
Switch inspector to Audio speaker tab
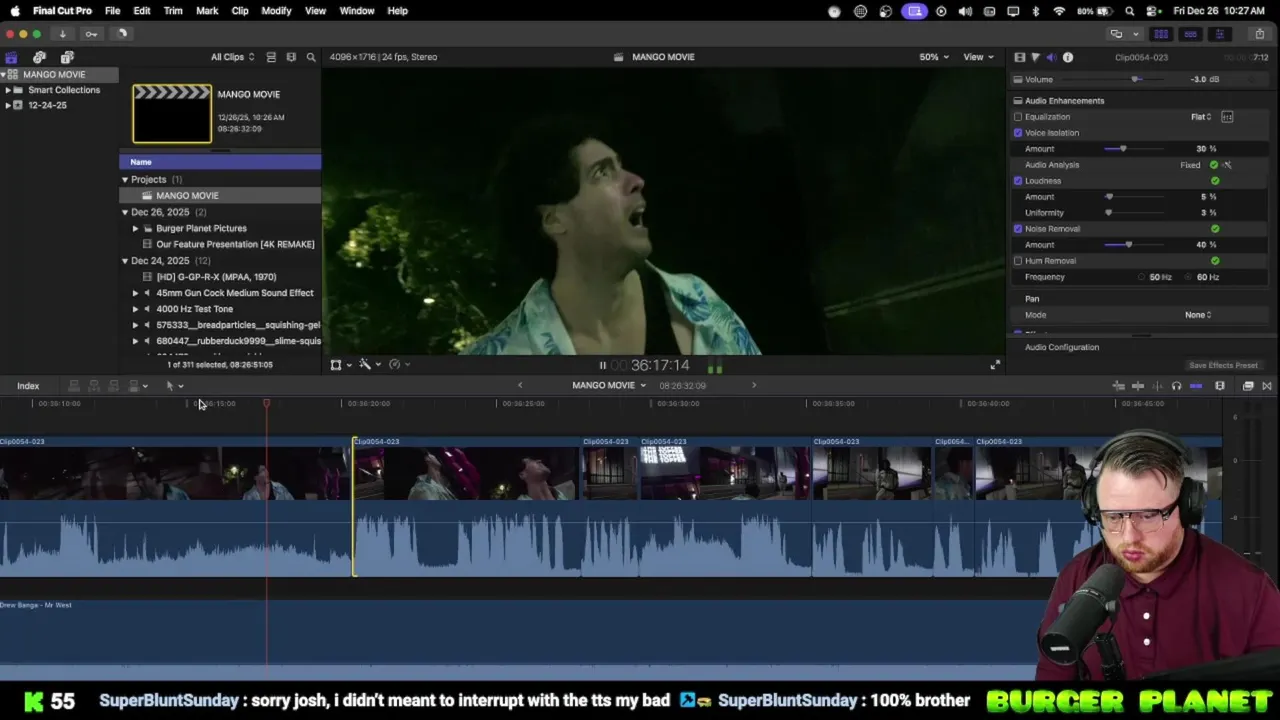(x=1051, y=57)
